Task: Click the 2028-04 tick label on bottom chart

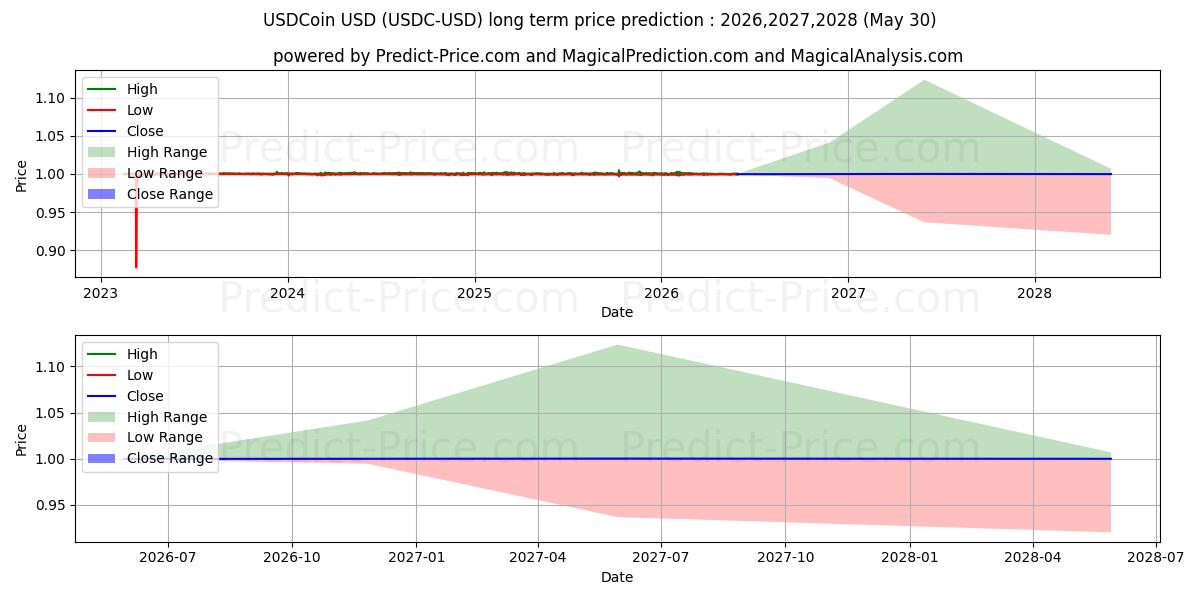Action: point(1033,559)
